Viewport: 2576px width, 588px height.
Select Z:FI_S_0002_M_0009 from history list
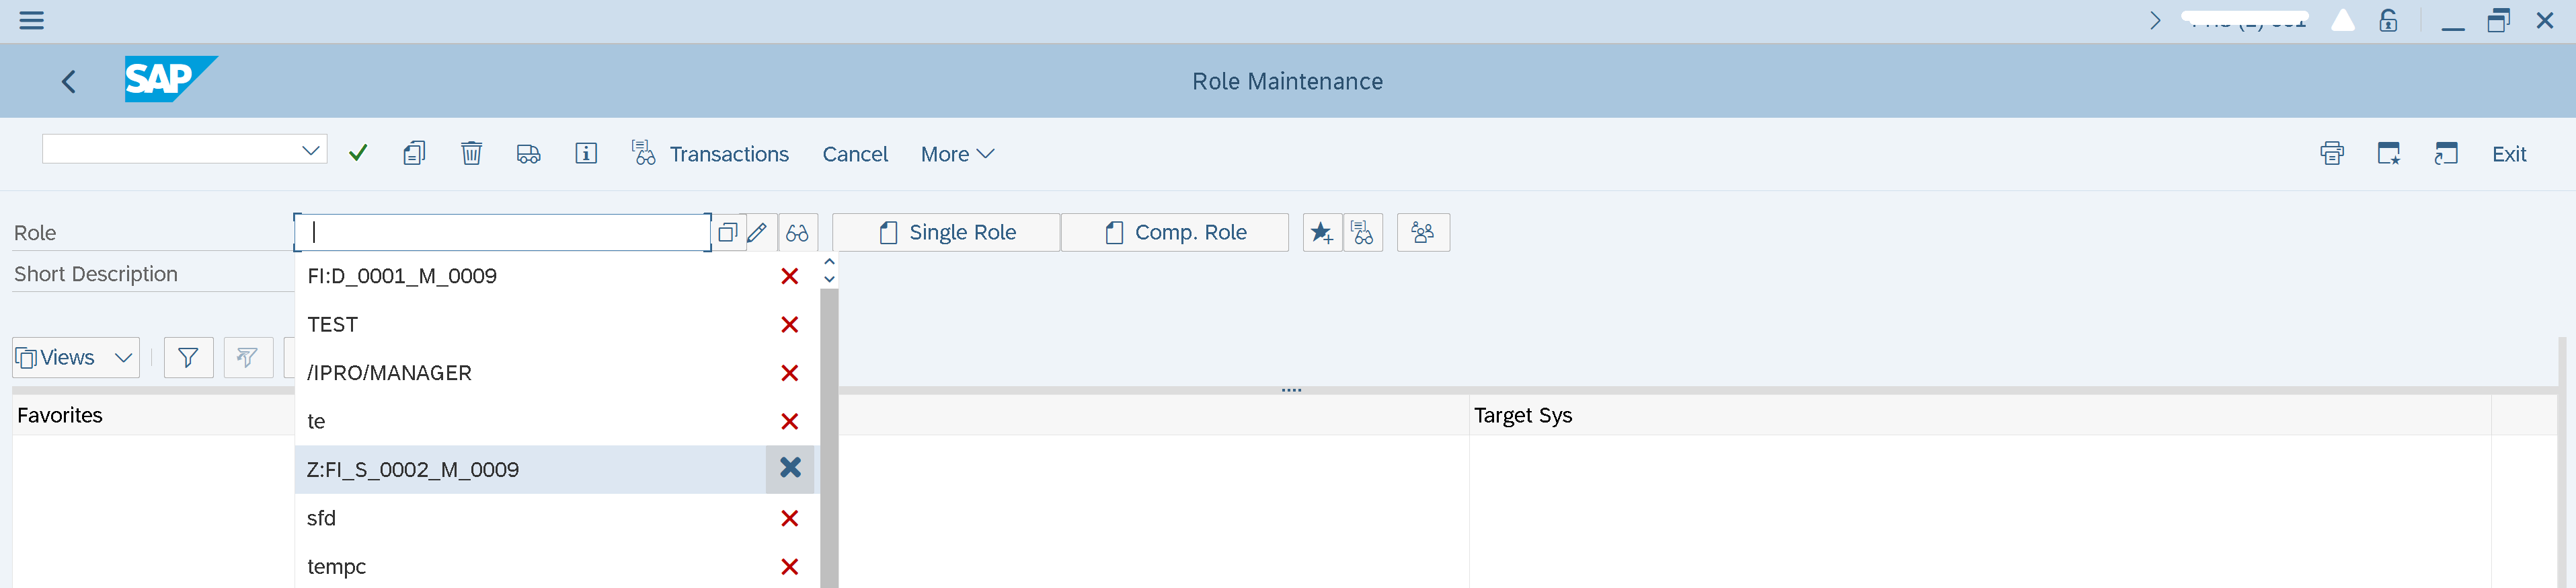[413, 469]
